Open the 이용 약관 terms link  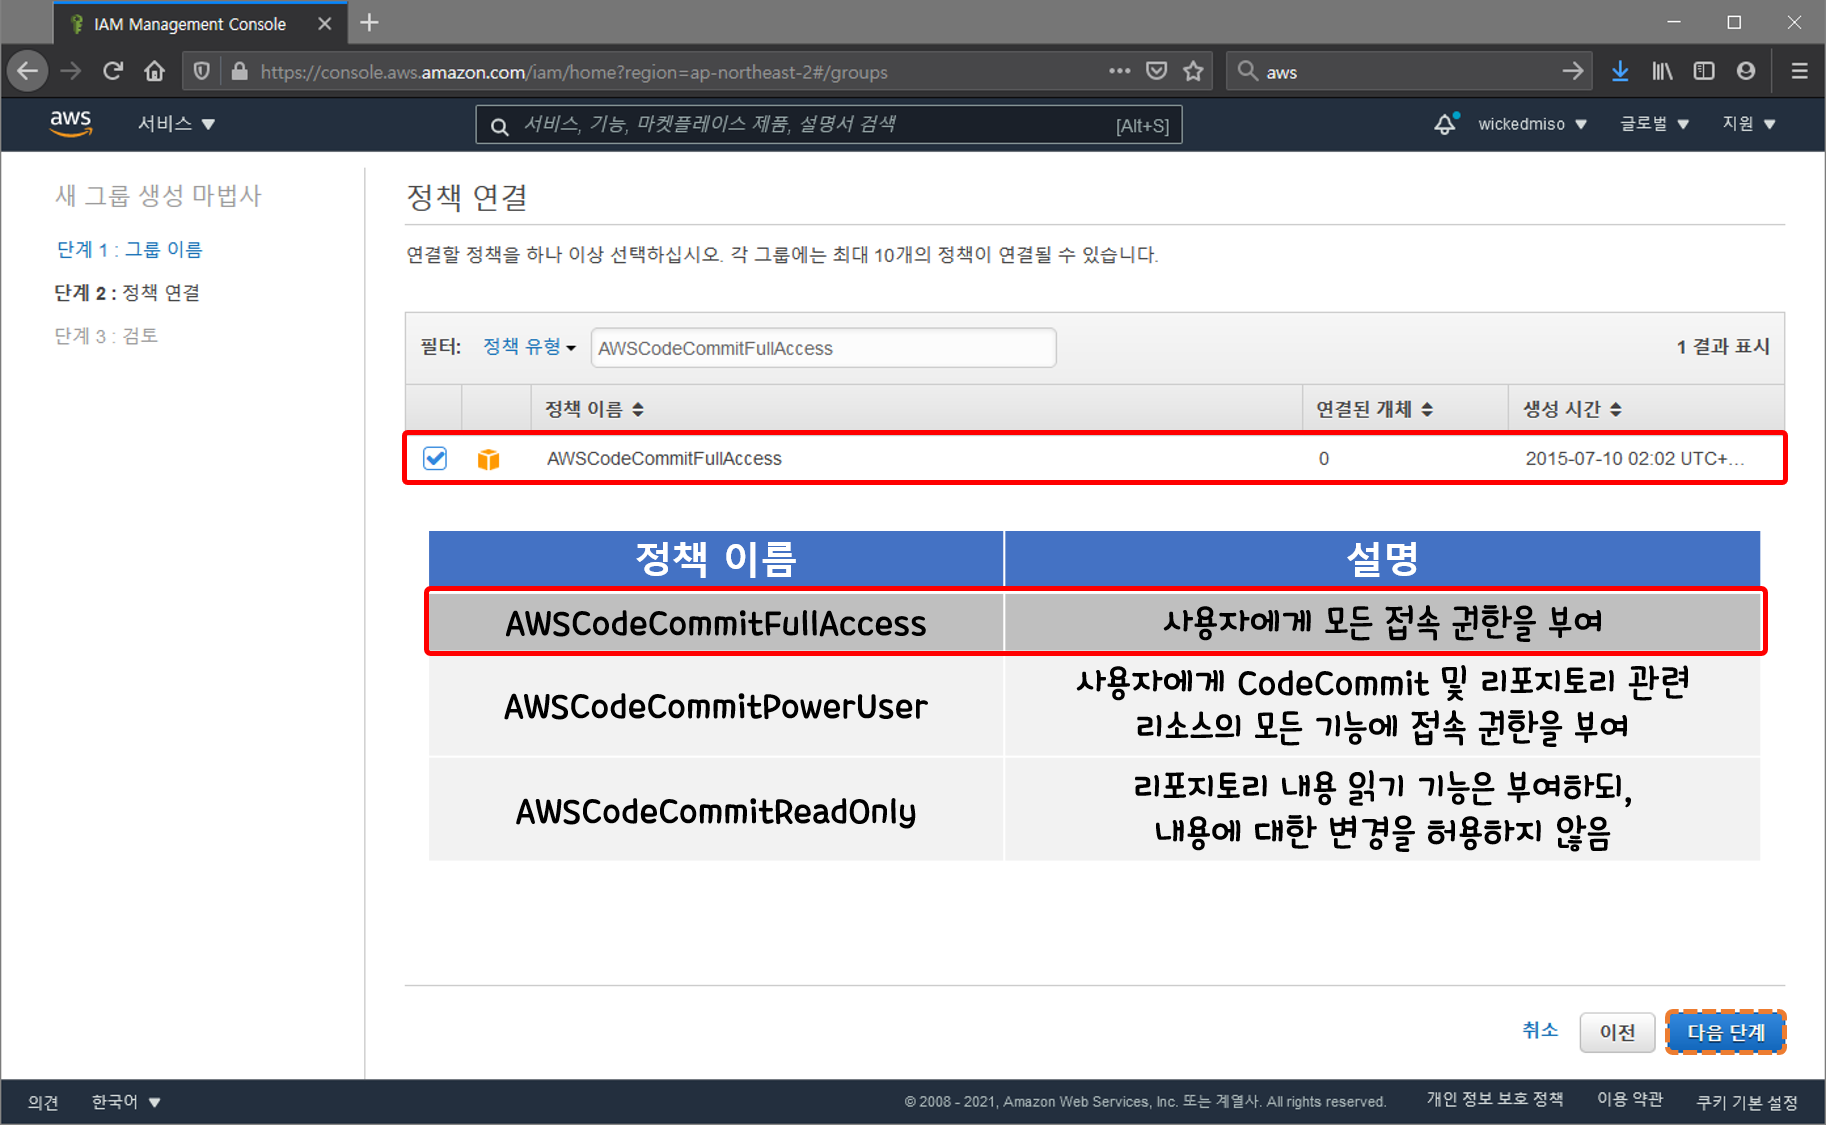coord(1629,1100)
